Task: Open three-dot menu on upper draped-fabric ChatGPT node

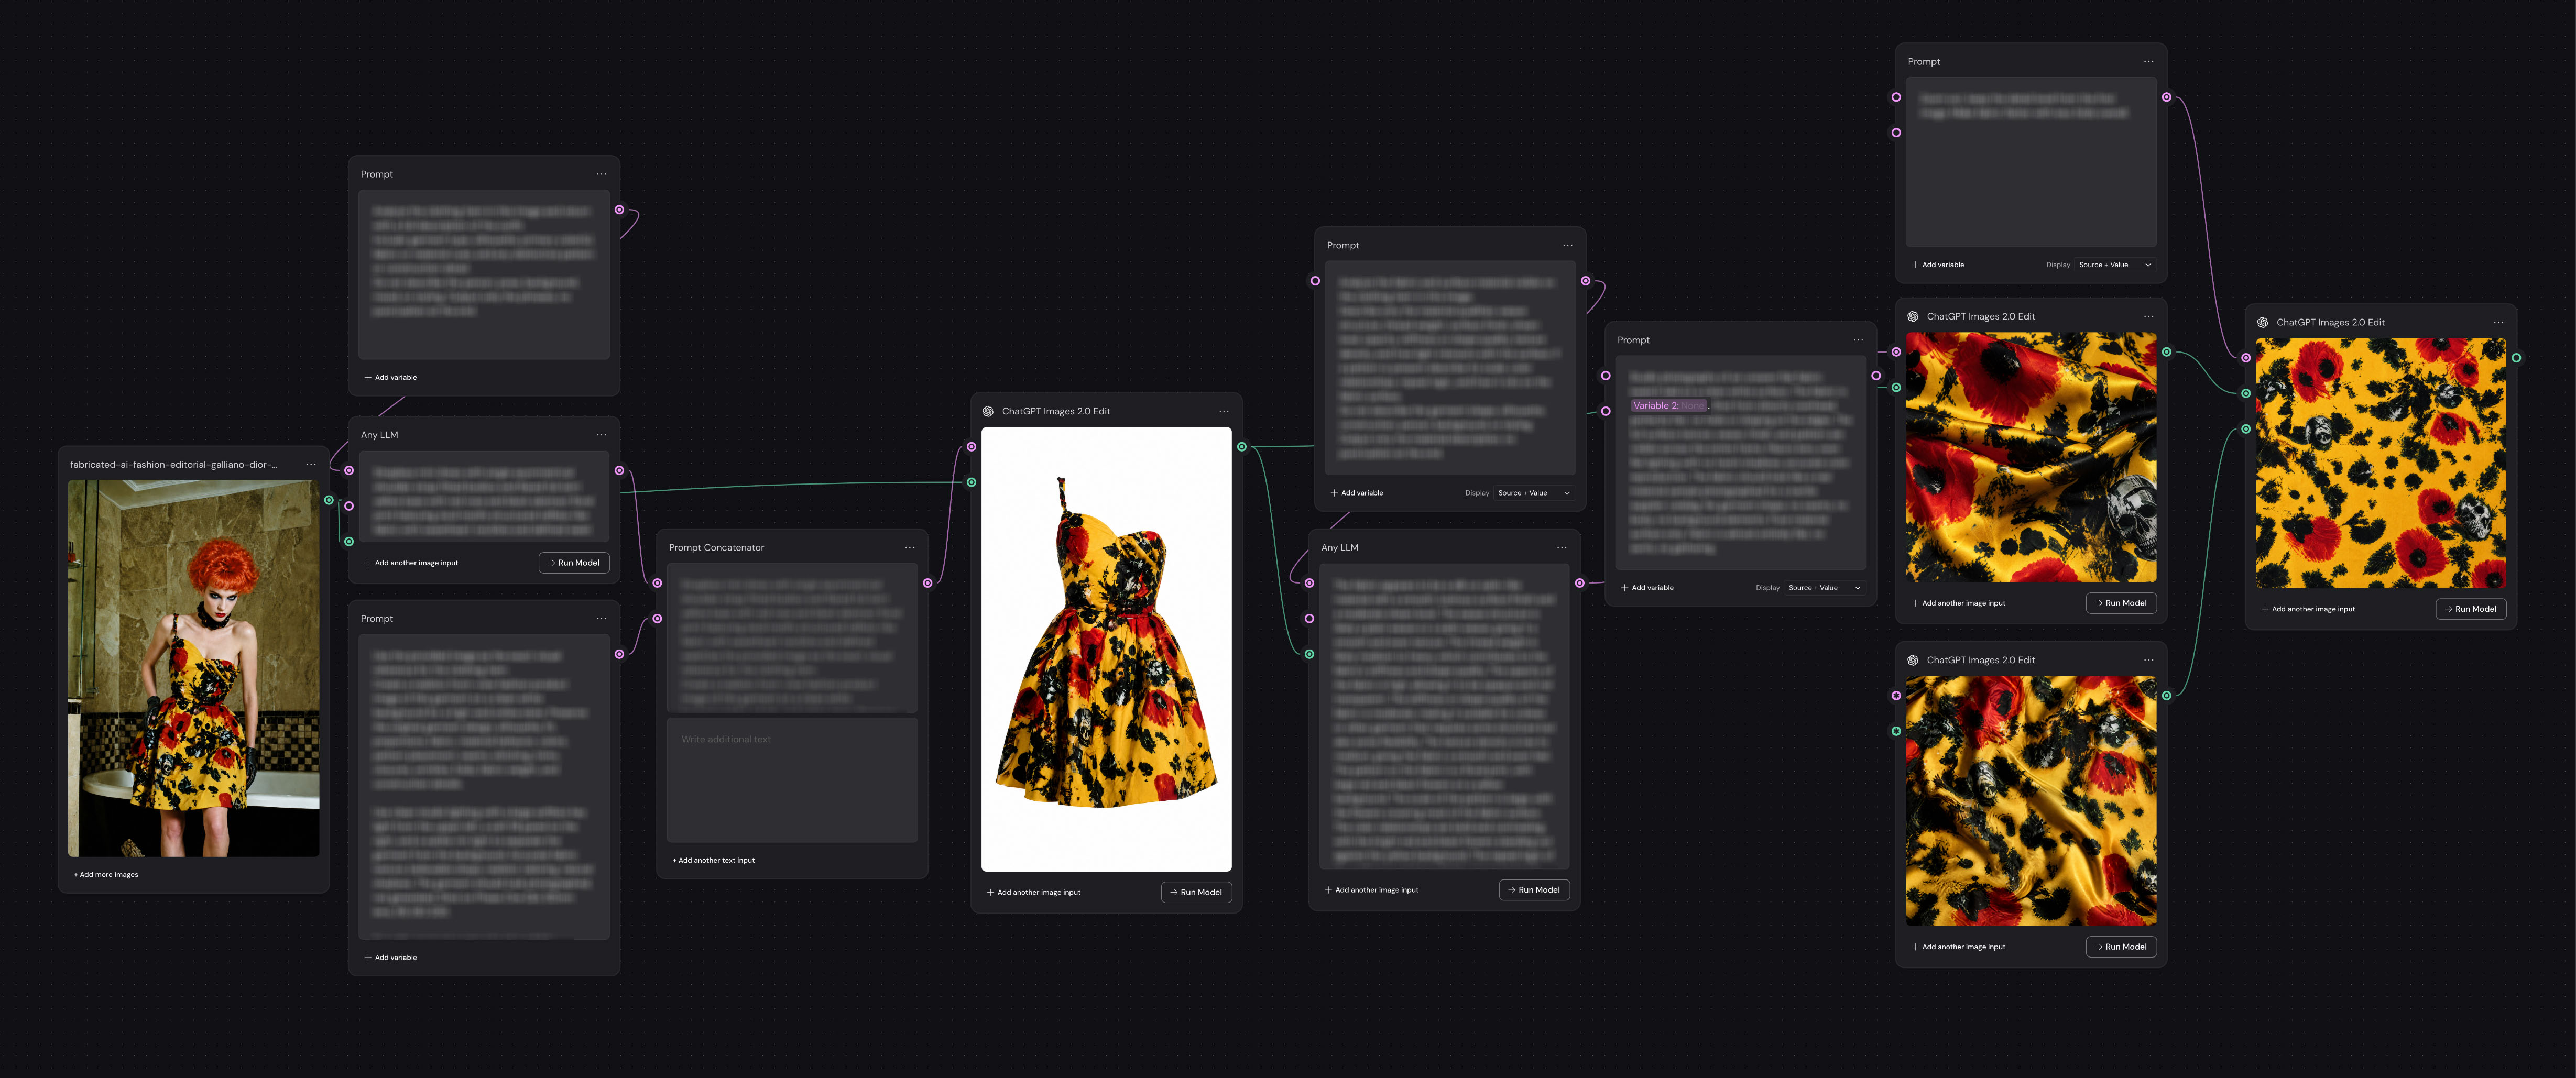Action: [x=2148, y=316]
